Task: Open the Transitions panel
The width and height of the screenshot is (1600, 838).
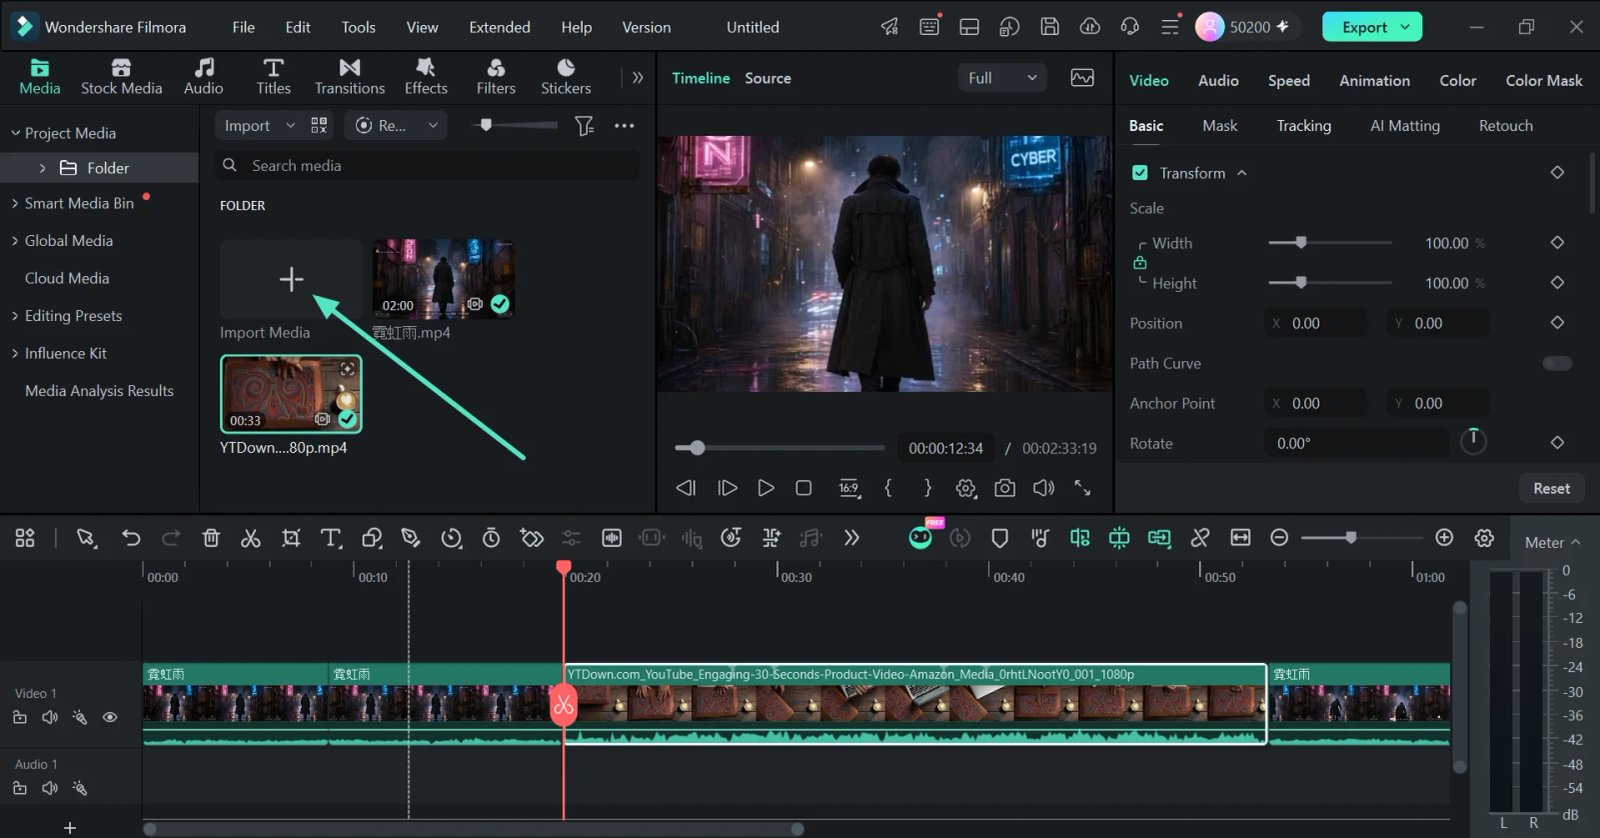Action: pos(349,77)
